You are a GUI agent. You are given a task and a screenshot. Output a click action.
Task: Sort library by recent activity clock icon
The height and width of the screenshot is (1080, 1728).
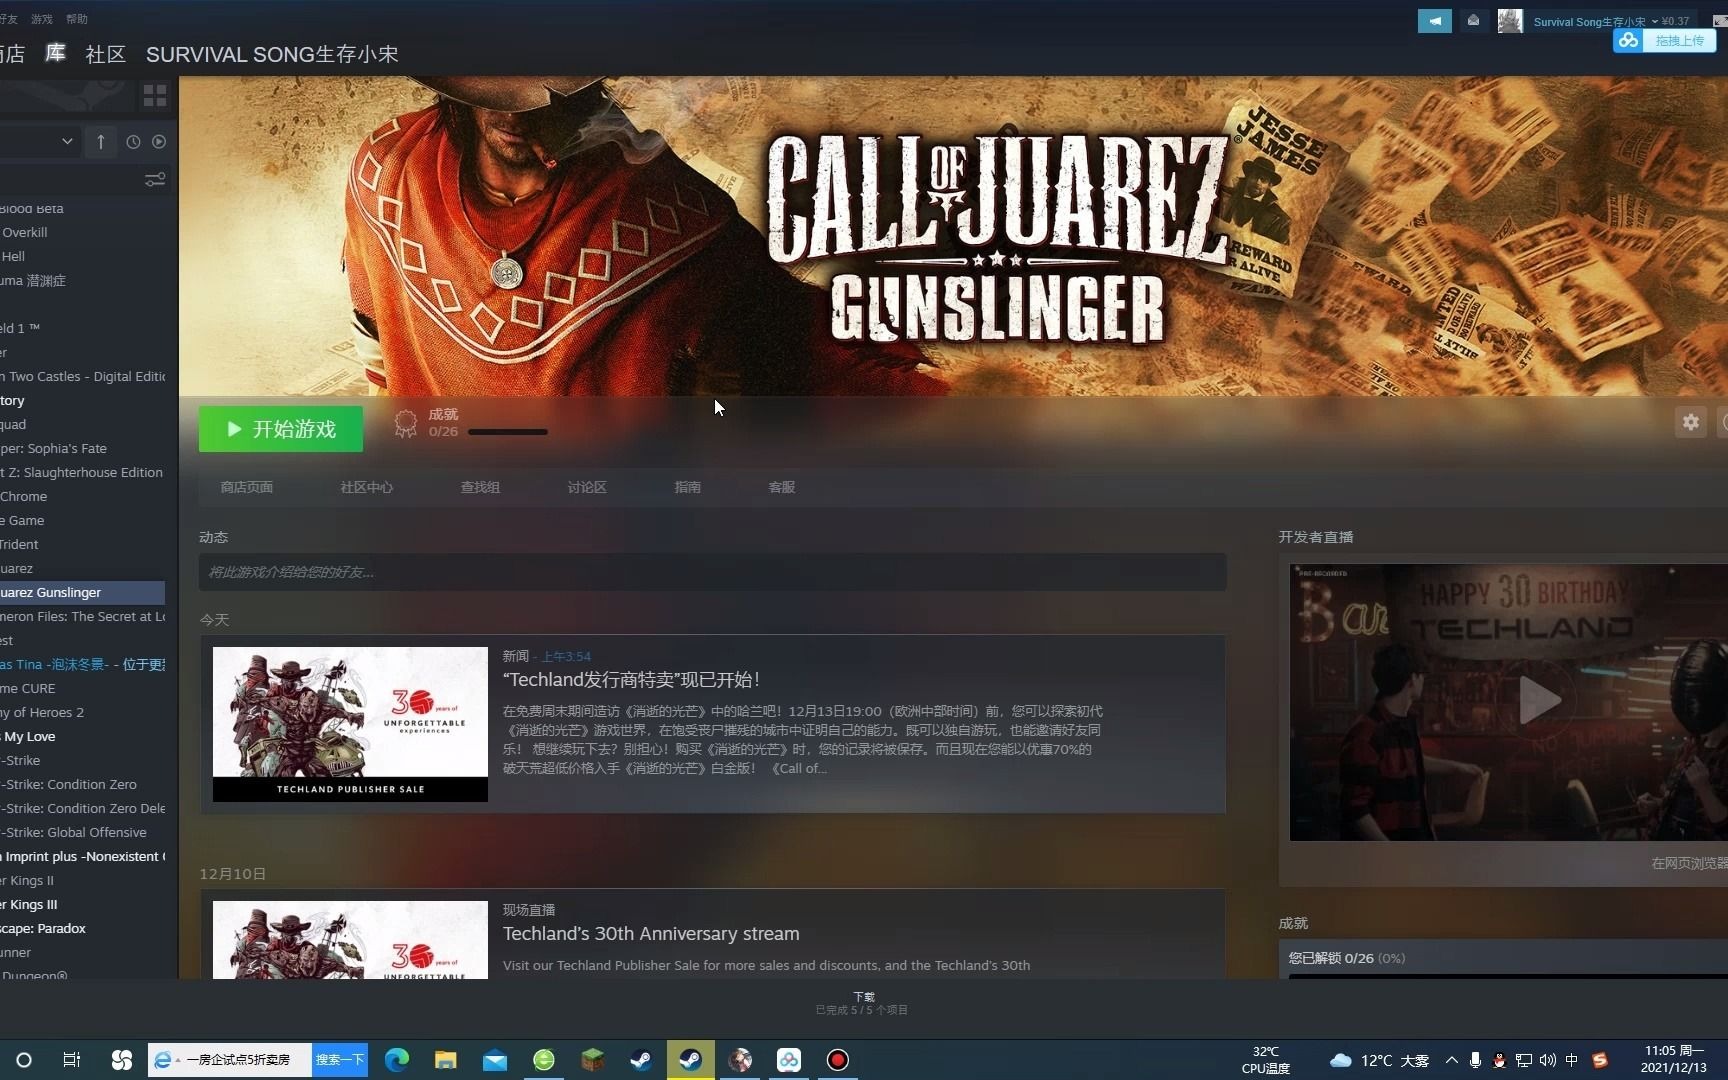click(x=133, y=142)
